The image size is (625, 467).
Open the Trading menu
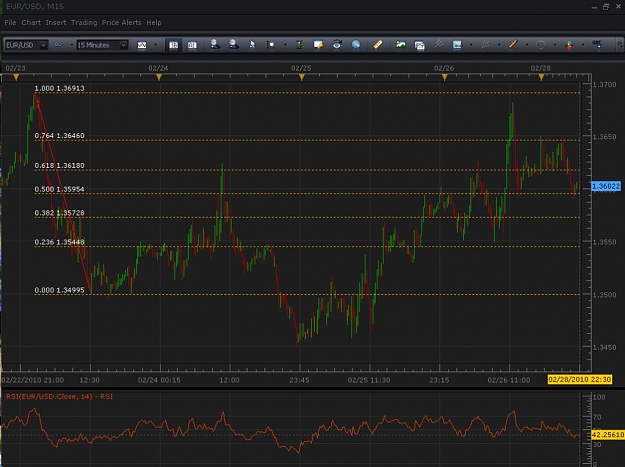tap(84, 23)
